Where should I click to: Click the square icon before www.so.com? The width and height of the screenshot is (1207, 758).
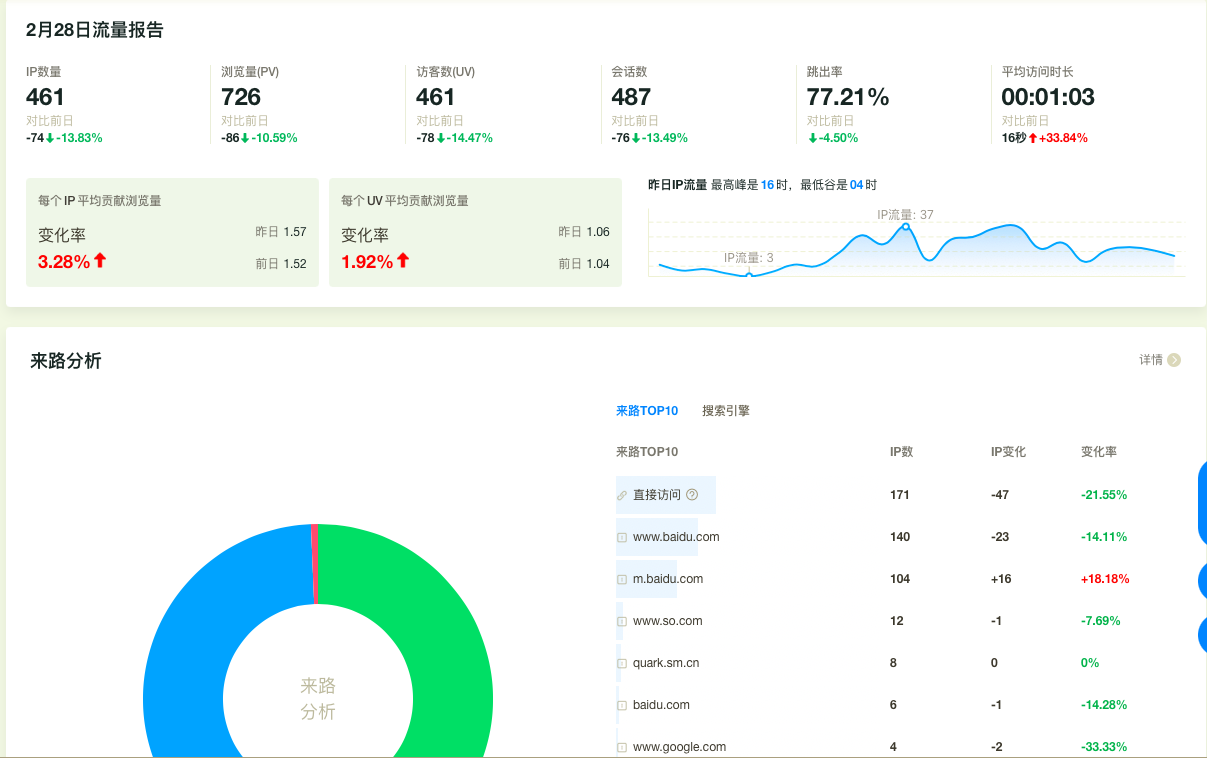coord(622,621)
